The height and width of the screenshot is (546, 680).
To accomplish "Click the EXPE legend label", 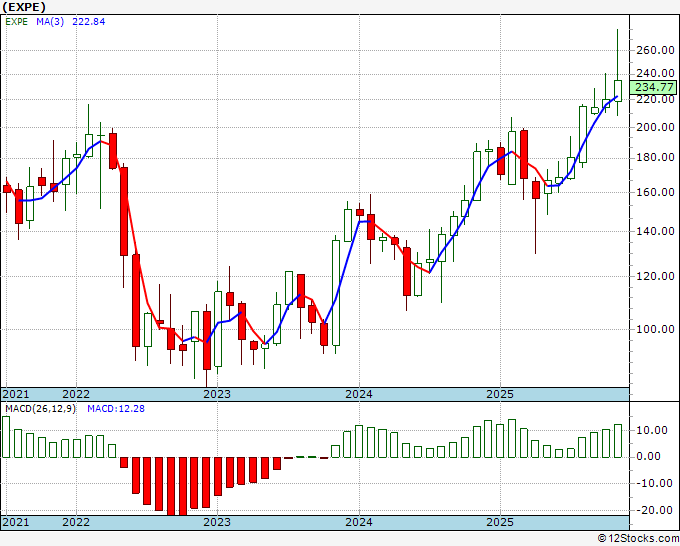I will pyautogui.click(x=16, y=22).
